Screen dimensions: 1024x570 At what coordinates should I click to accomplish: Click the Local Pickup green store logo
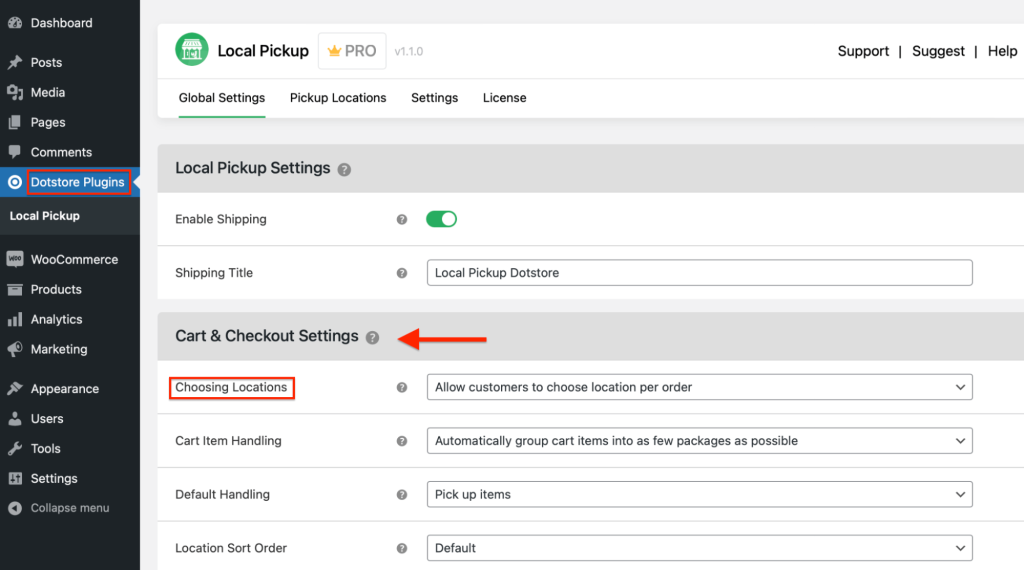pos(192,51)
